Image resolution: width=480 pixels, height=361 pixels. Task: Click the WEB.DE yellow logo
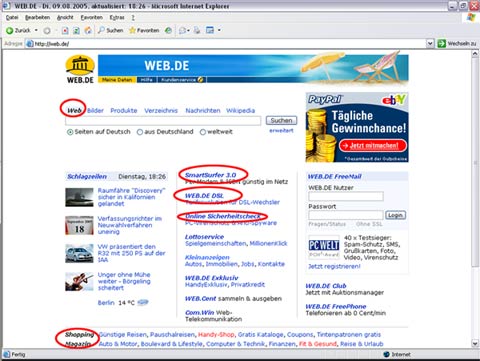point(80,69)
